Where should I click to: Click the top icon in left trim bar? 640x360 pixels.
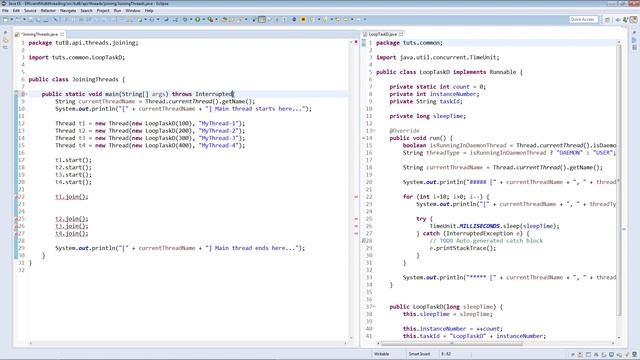click(5, 33)
